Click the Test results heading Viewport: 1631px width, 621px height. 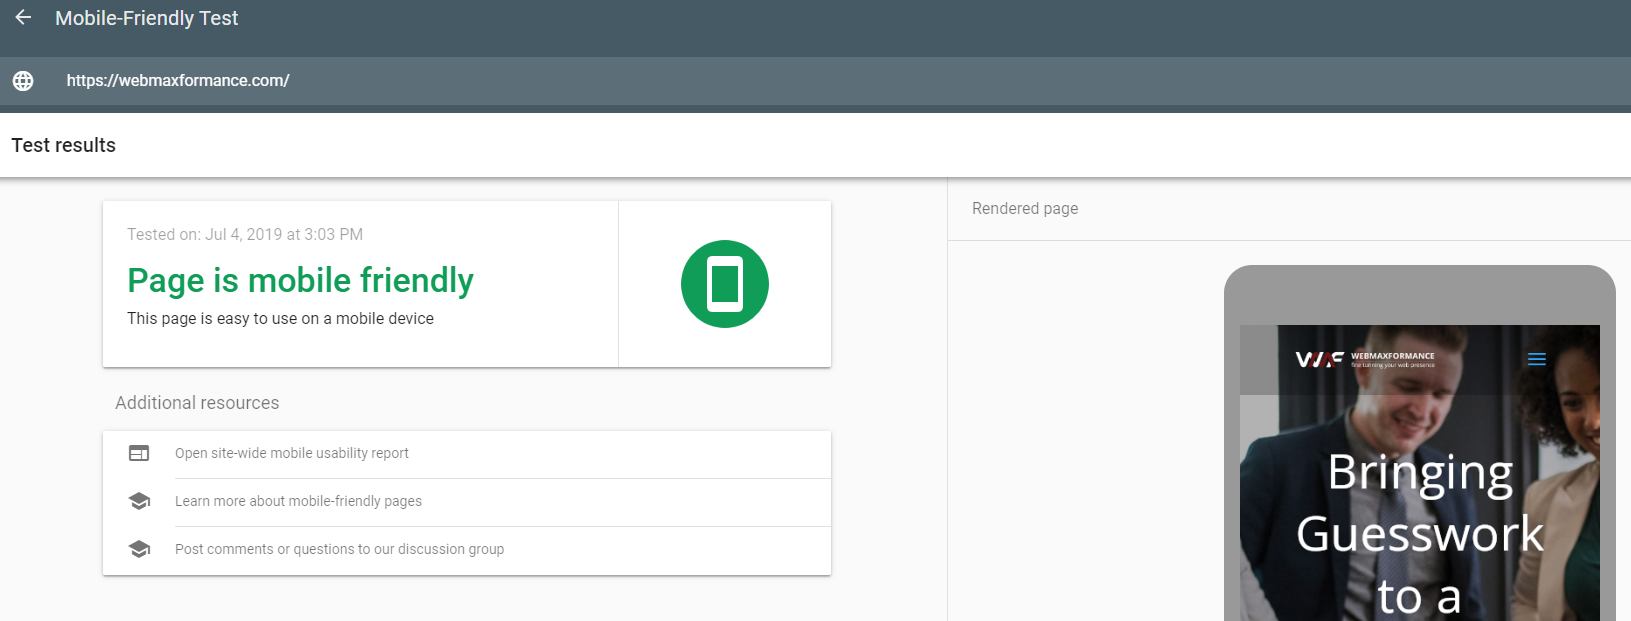64,145
